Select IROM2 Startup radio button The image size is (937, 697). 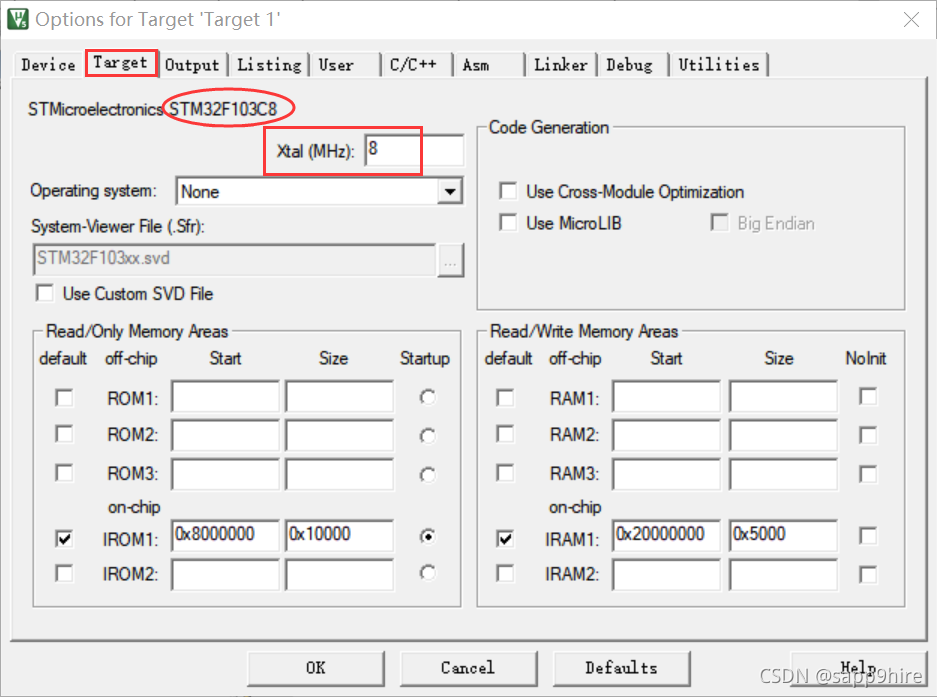click(427, 573)
